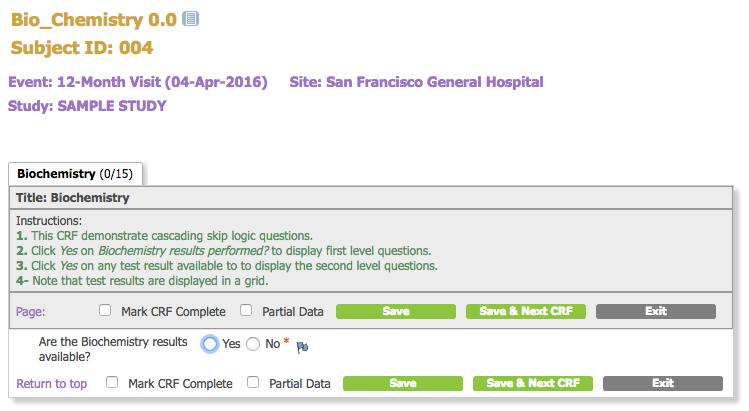Toggle the lower Partial Data checkbox
The image size is (749, 411).
pos(252,383)
